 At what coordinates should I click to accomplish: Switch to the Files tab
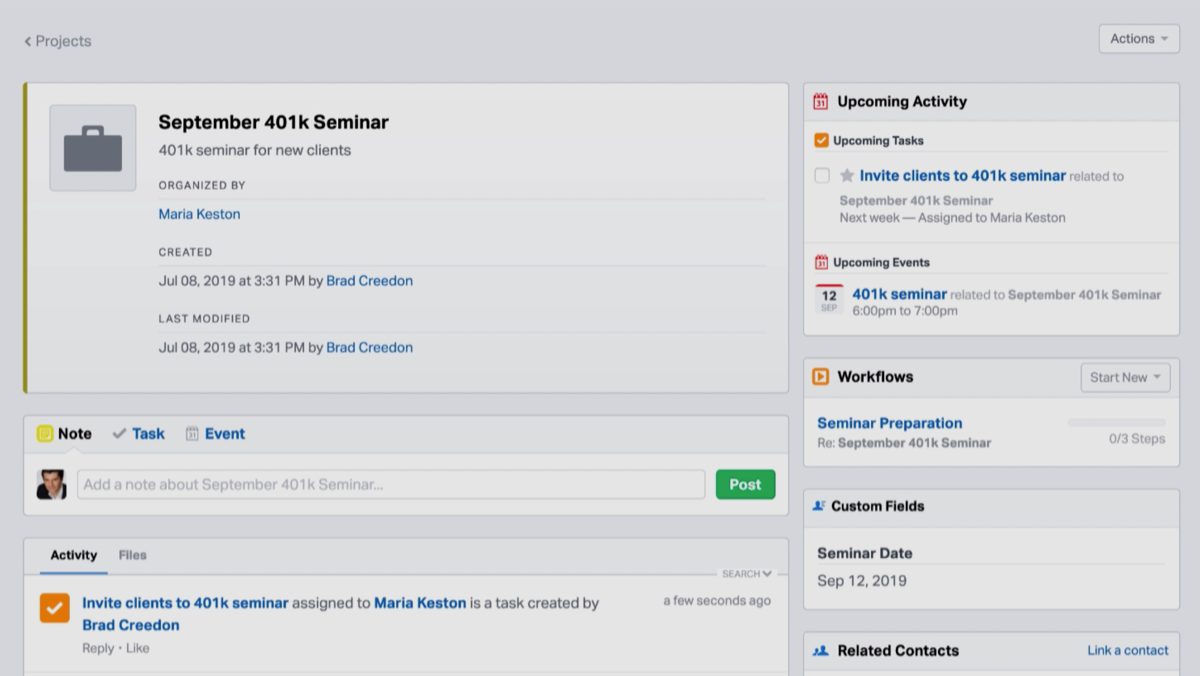[132, 555]
